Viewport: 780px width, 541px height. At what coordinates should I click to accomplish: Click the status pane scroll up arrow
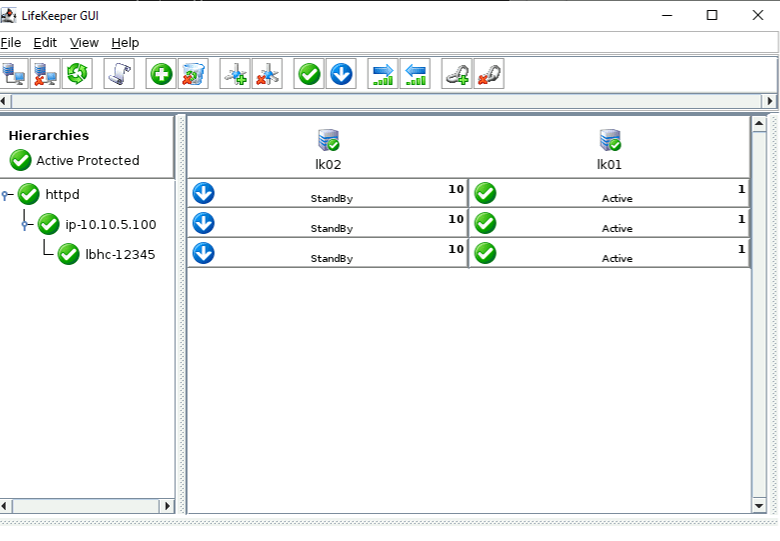759,123
